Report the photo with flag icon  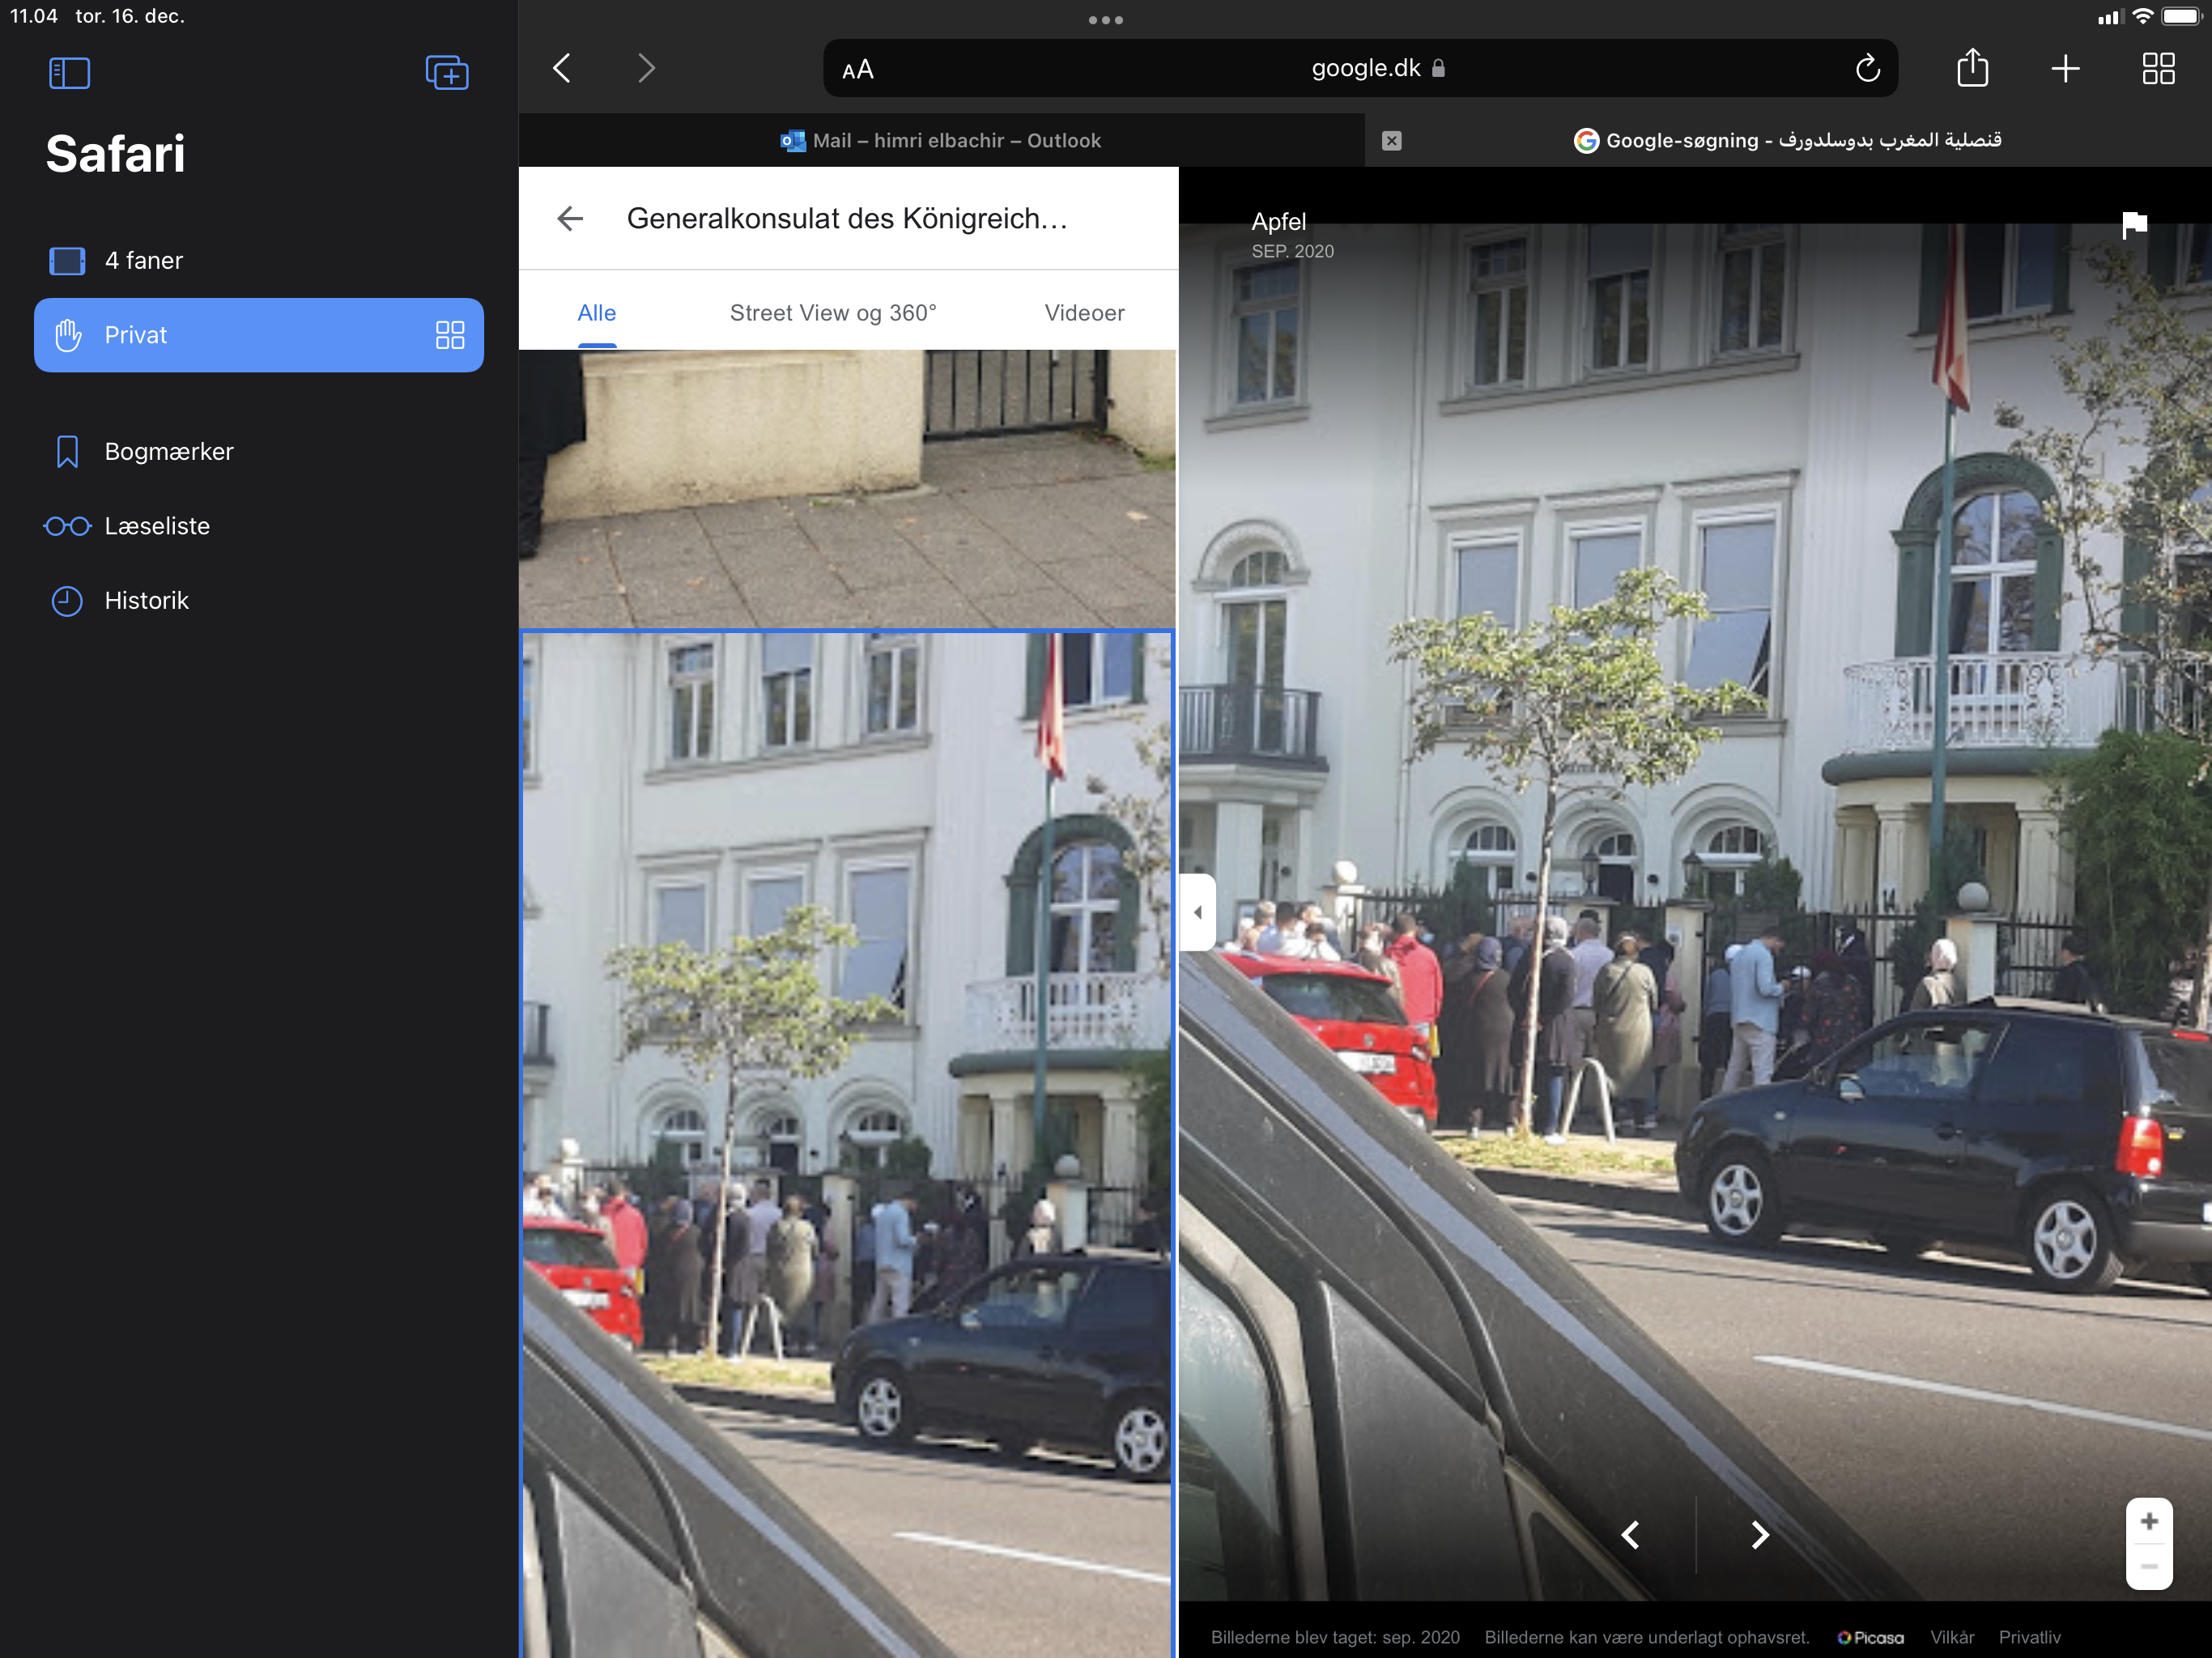point(2134,225)
